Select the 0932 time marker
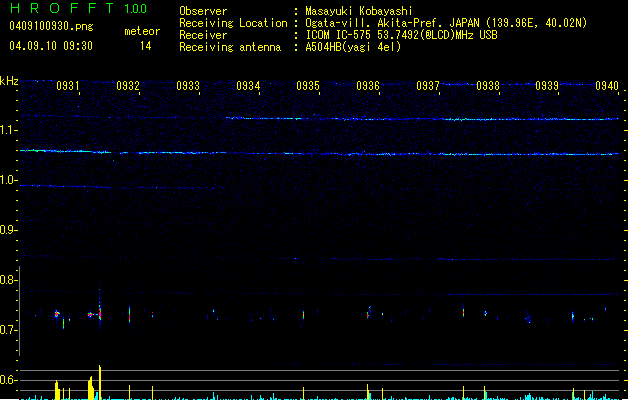The image size is (629, 400). (x=128, y=86)
